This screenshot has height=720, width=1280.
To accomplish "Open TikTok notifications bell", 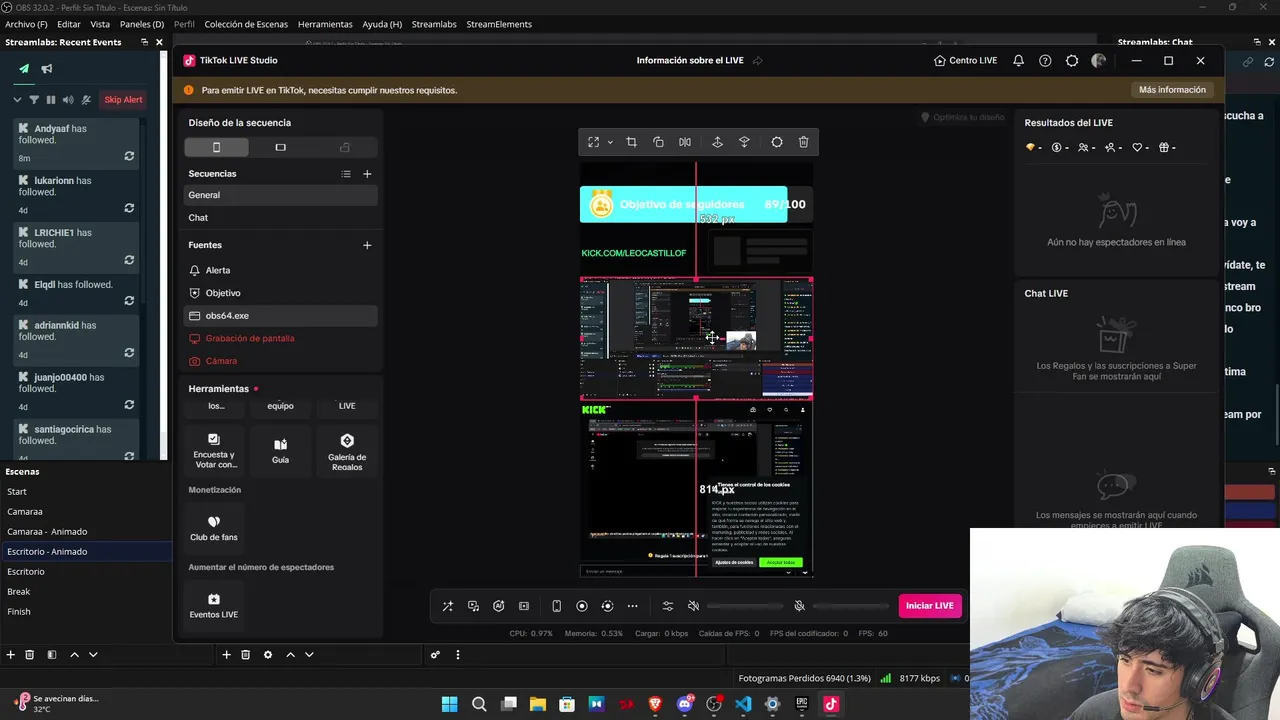I will tap(1018, 60).
